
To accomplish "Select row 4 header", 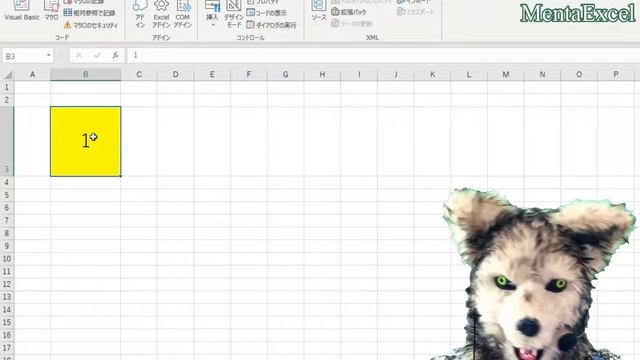I will coord(7,182).
